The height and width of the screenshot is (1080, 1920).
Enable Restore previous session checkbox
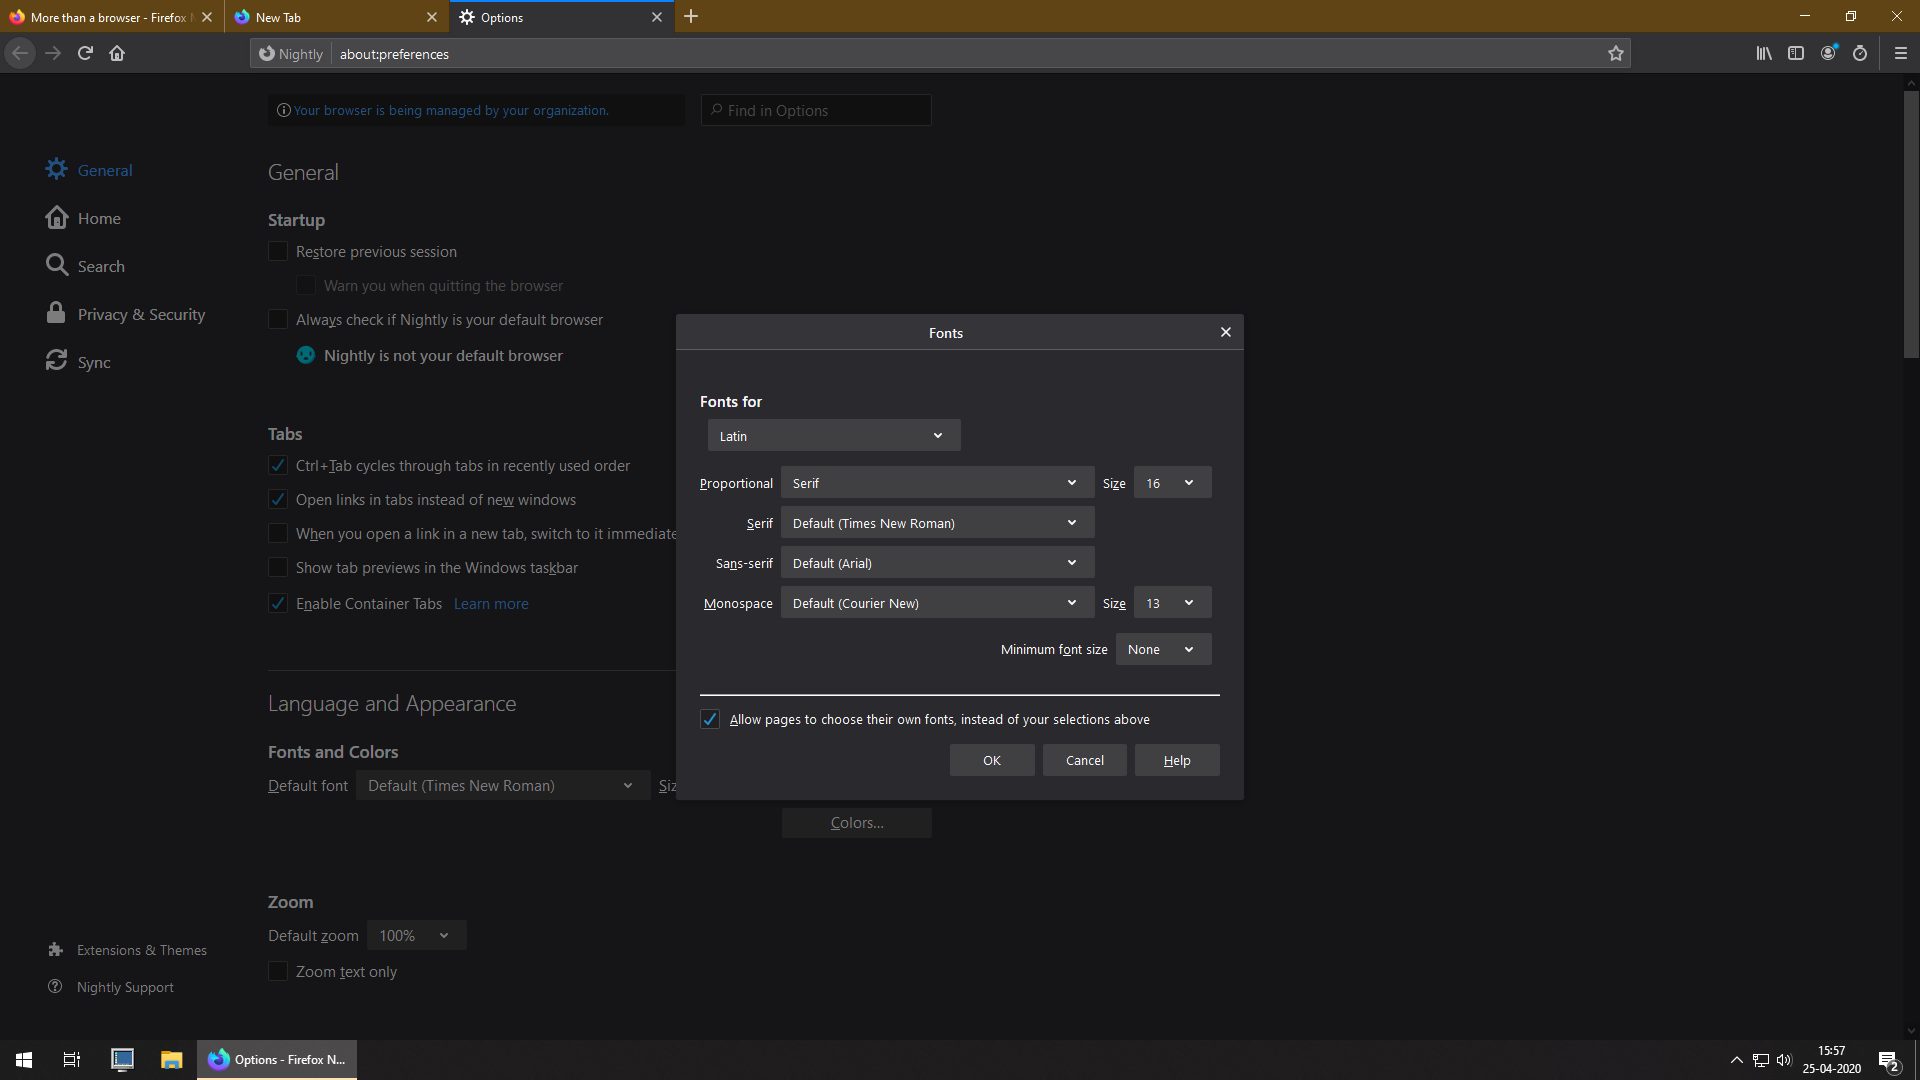click(278, 252)
